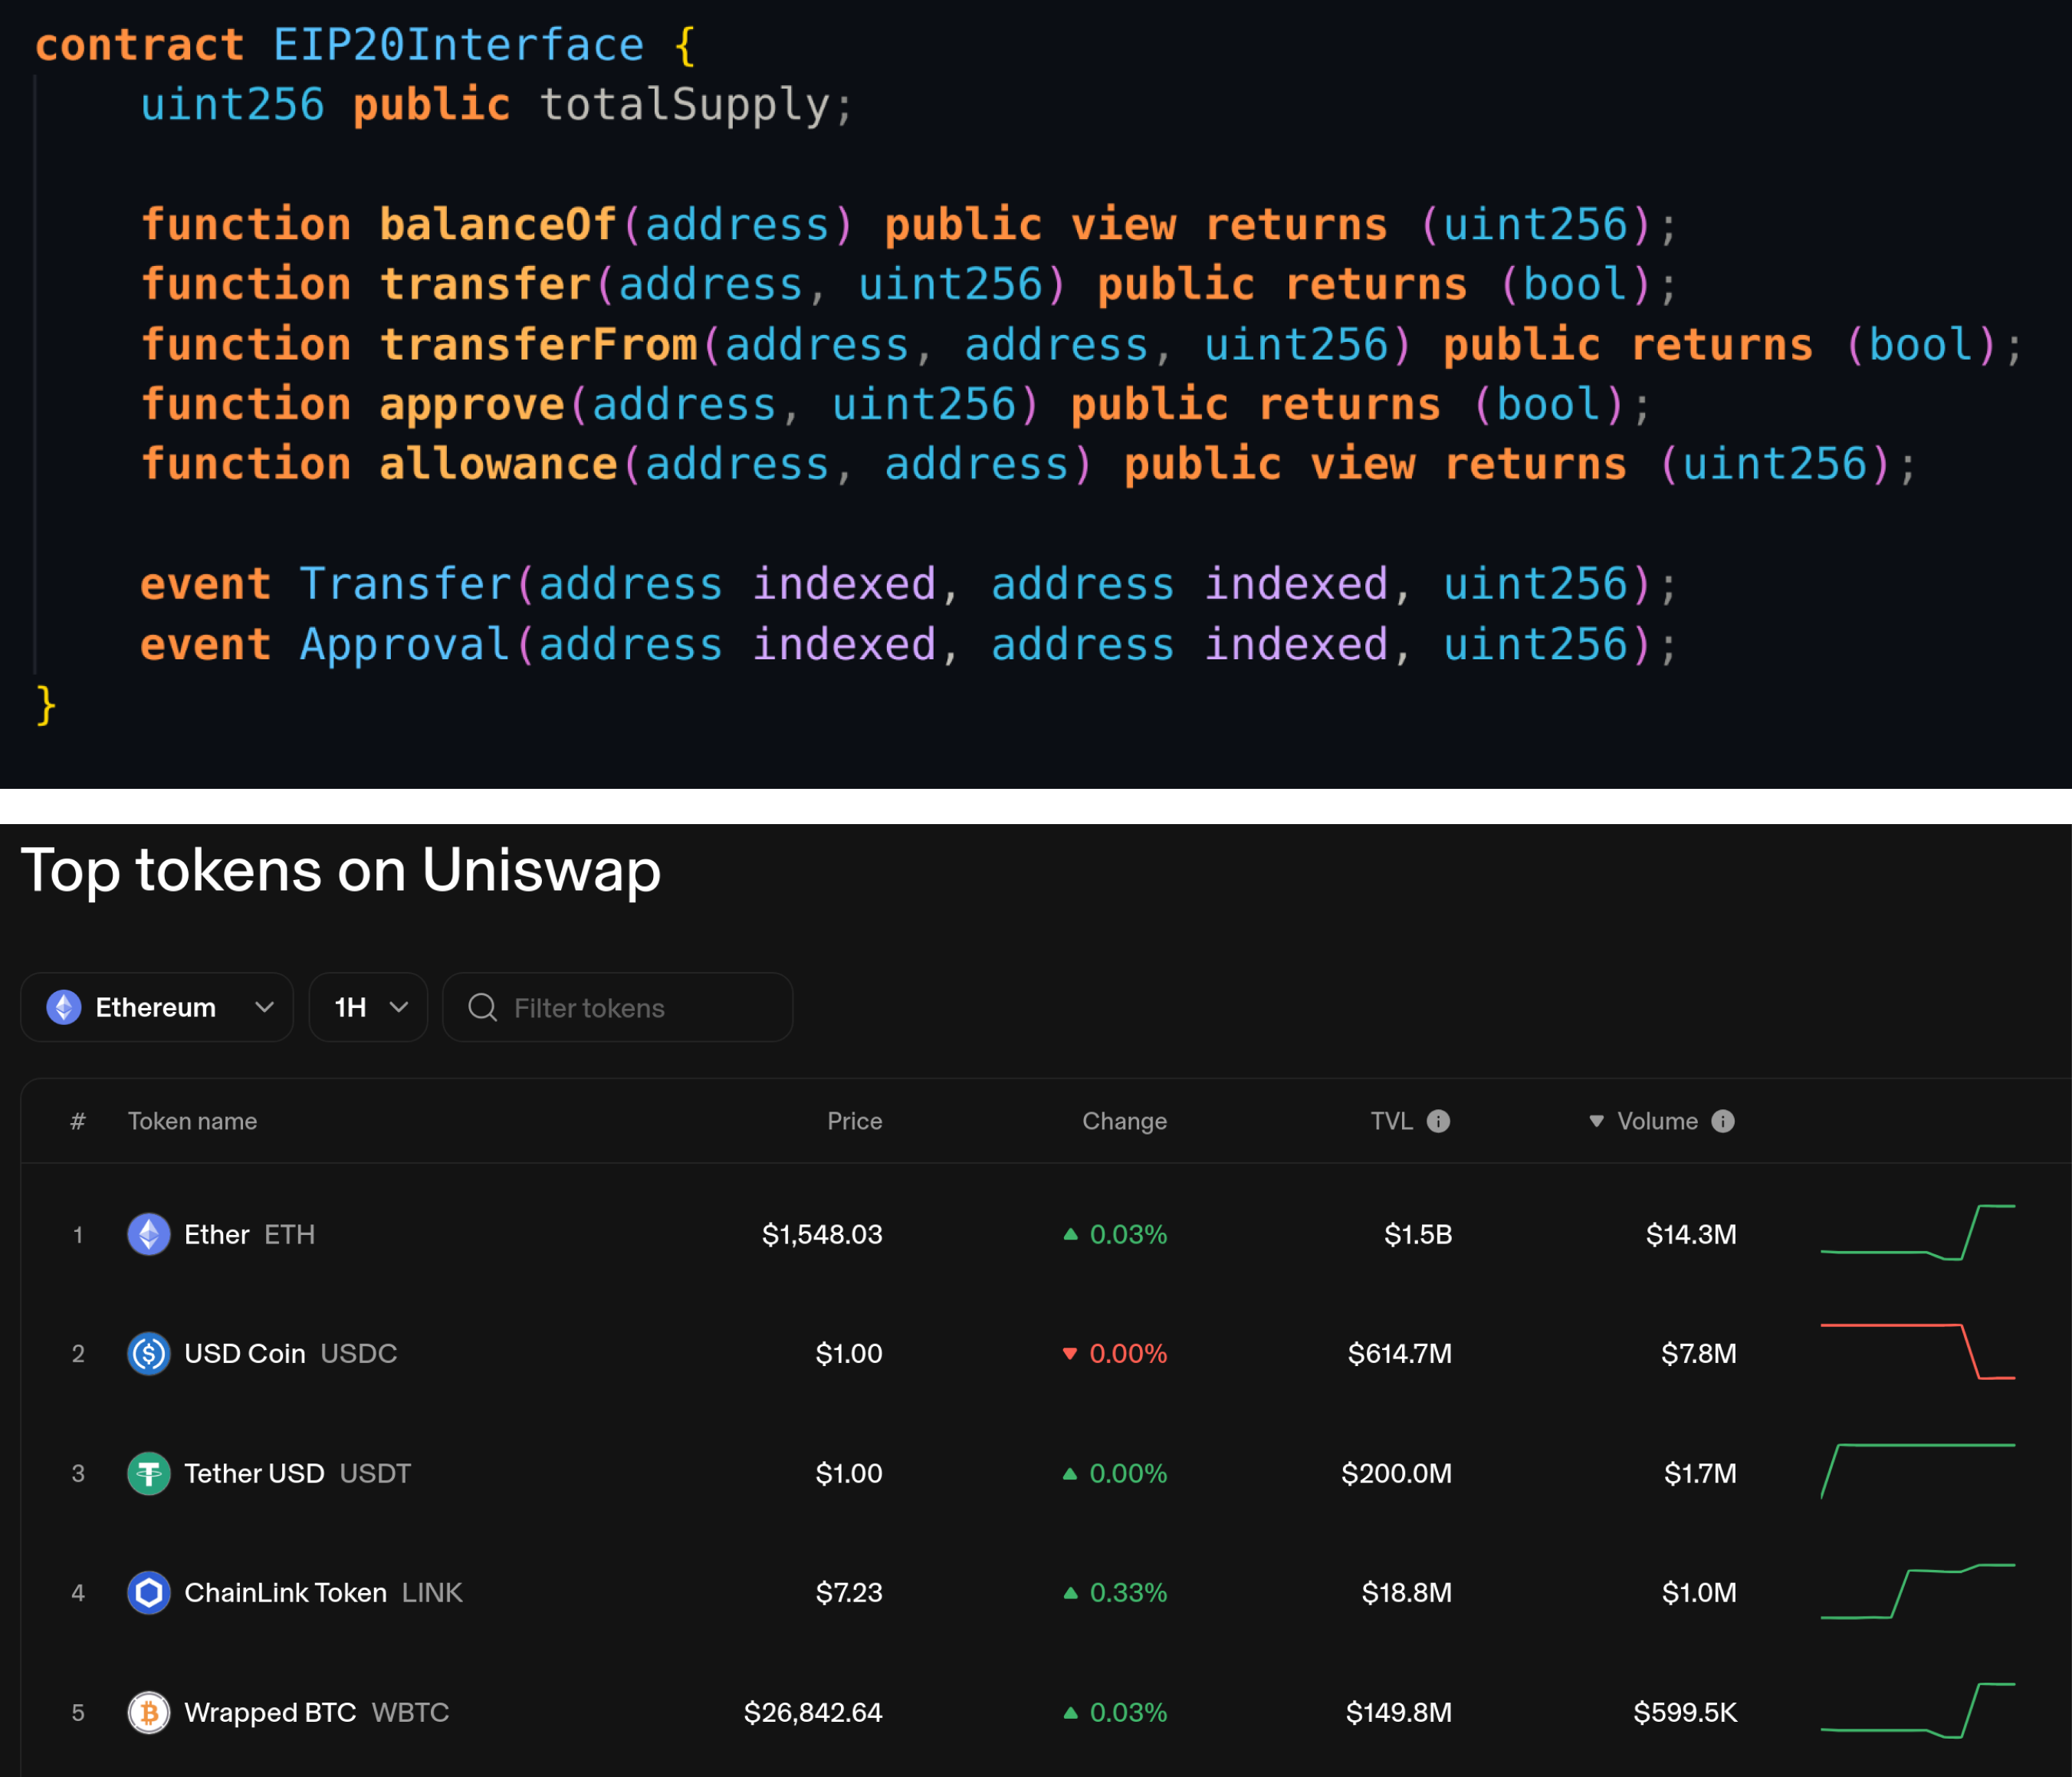Click the ChainLink TVL value $18.8M
Image resolution: width=2072 pixels, height=1777 pixels.
[1407, 1592]
